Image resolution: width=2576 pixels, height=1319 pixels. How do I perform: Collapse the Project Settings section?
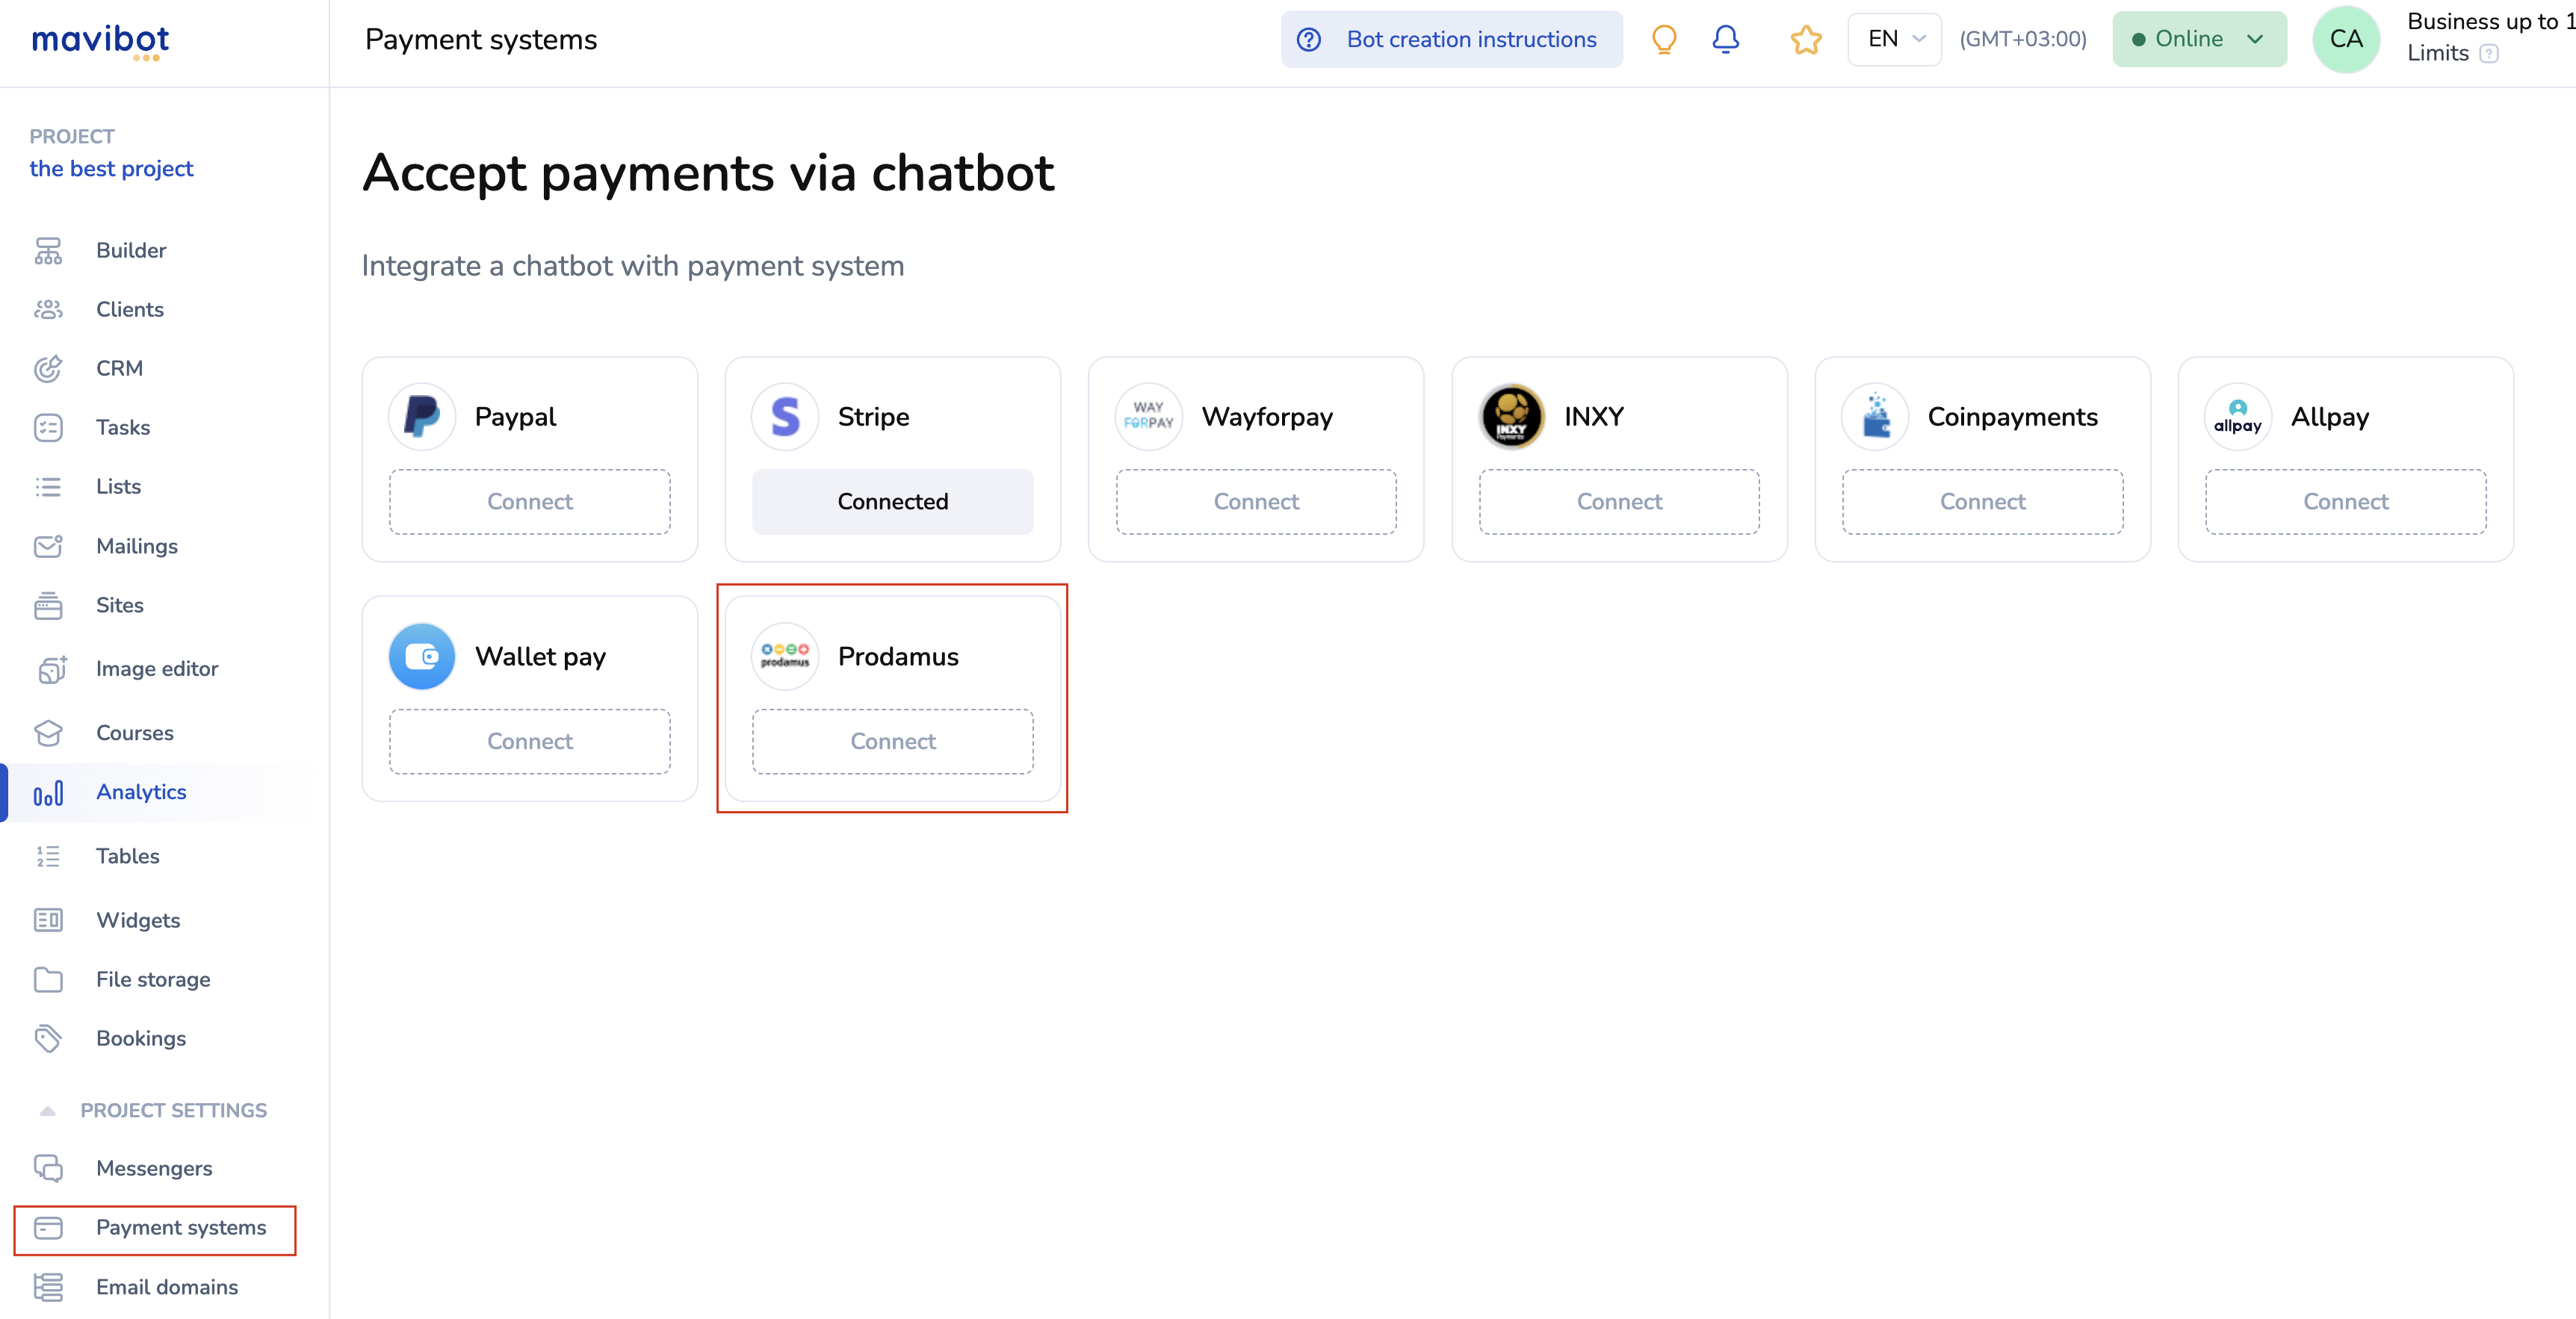pyautogui.click(x=47, y=1110)
